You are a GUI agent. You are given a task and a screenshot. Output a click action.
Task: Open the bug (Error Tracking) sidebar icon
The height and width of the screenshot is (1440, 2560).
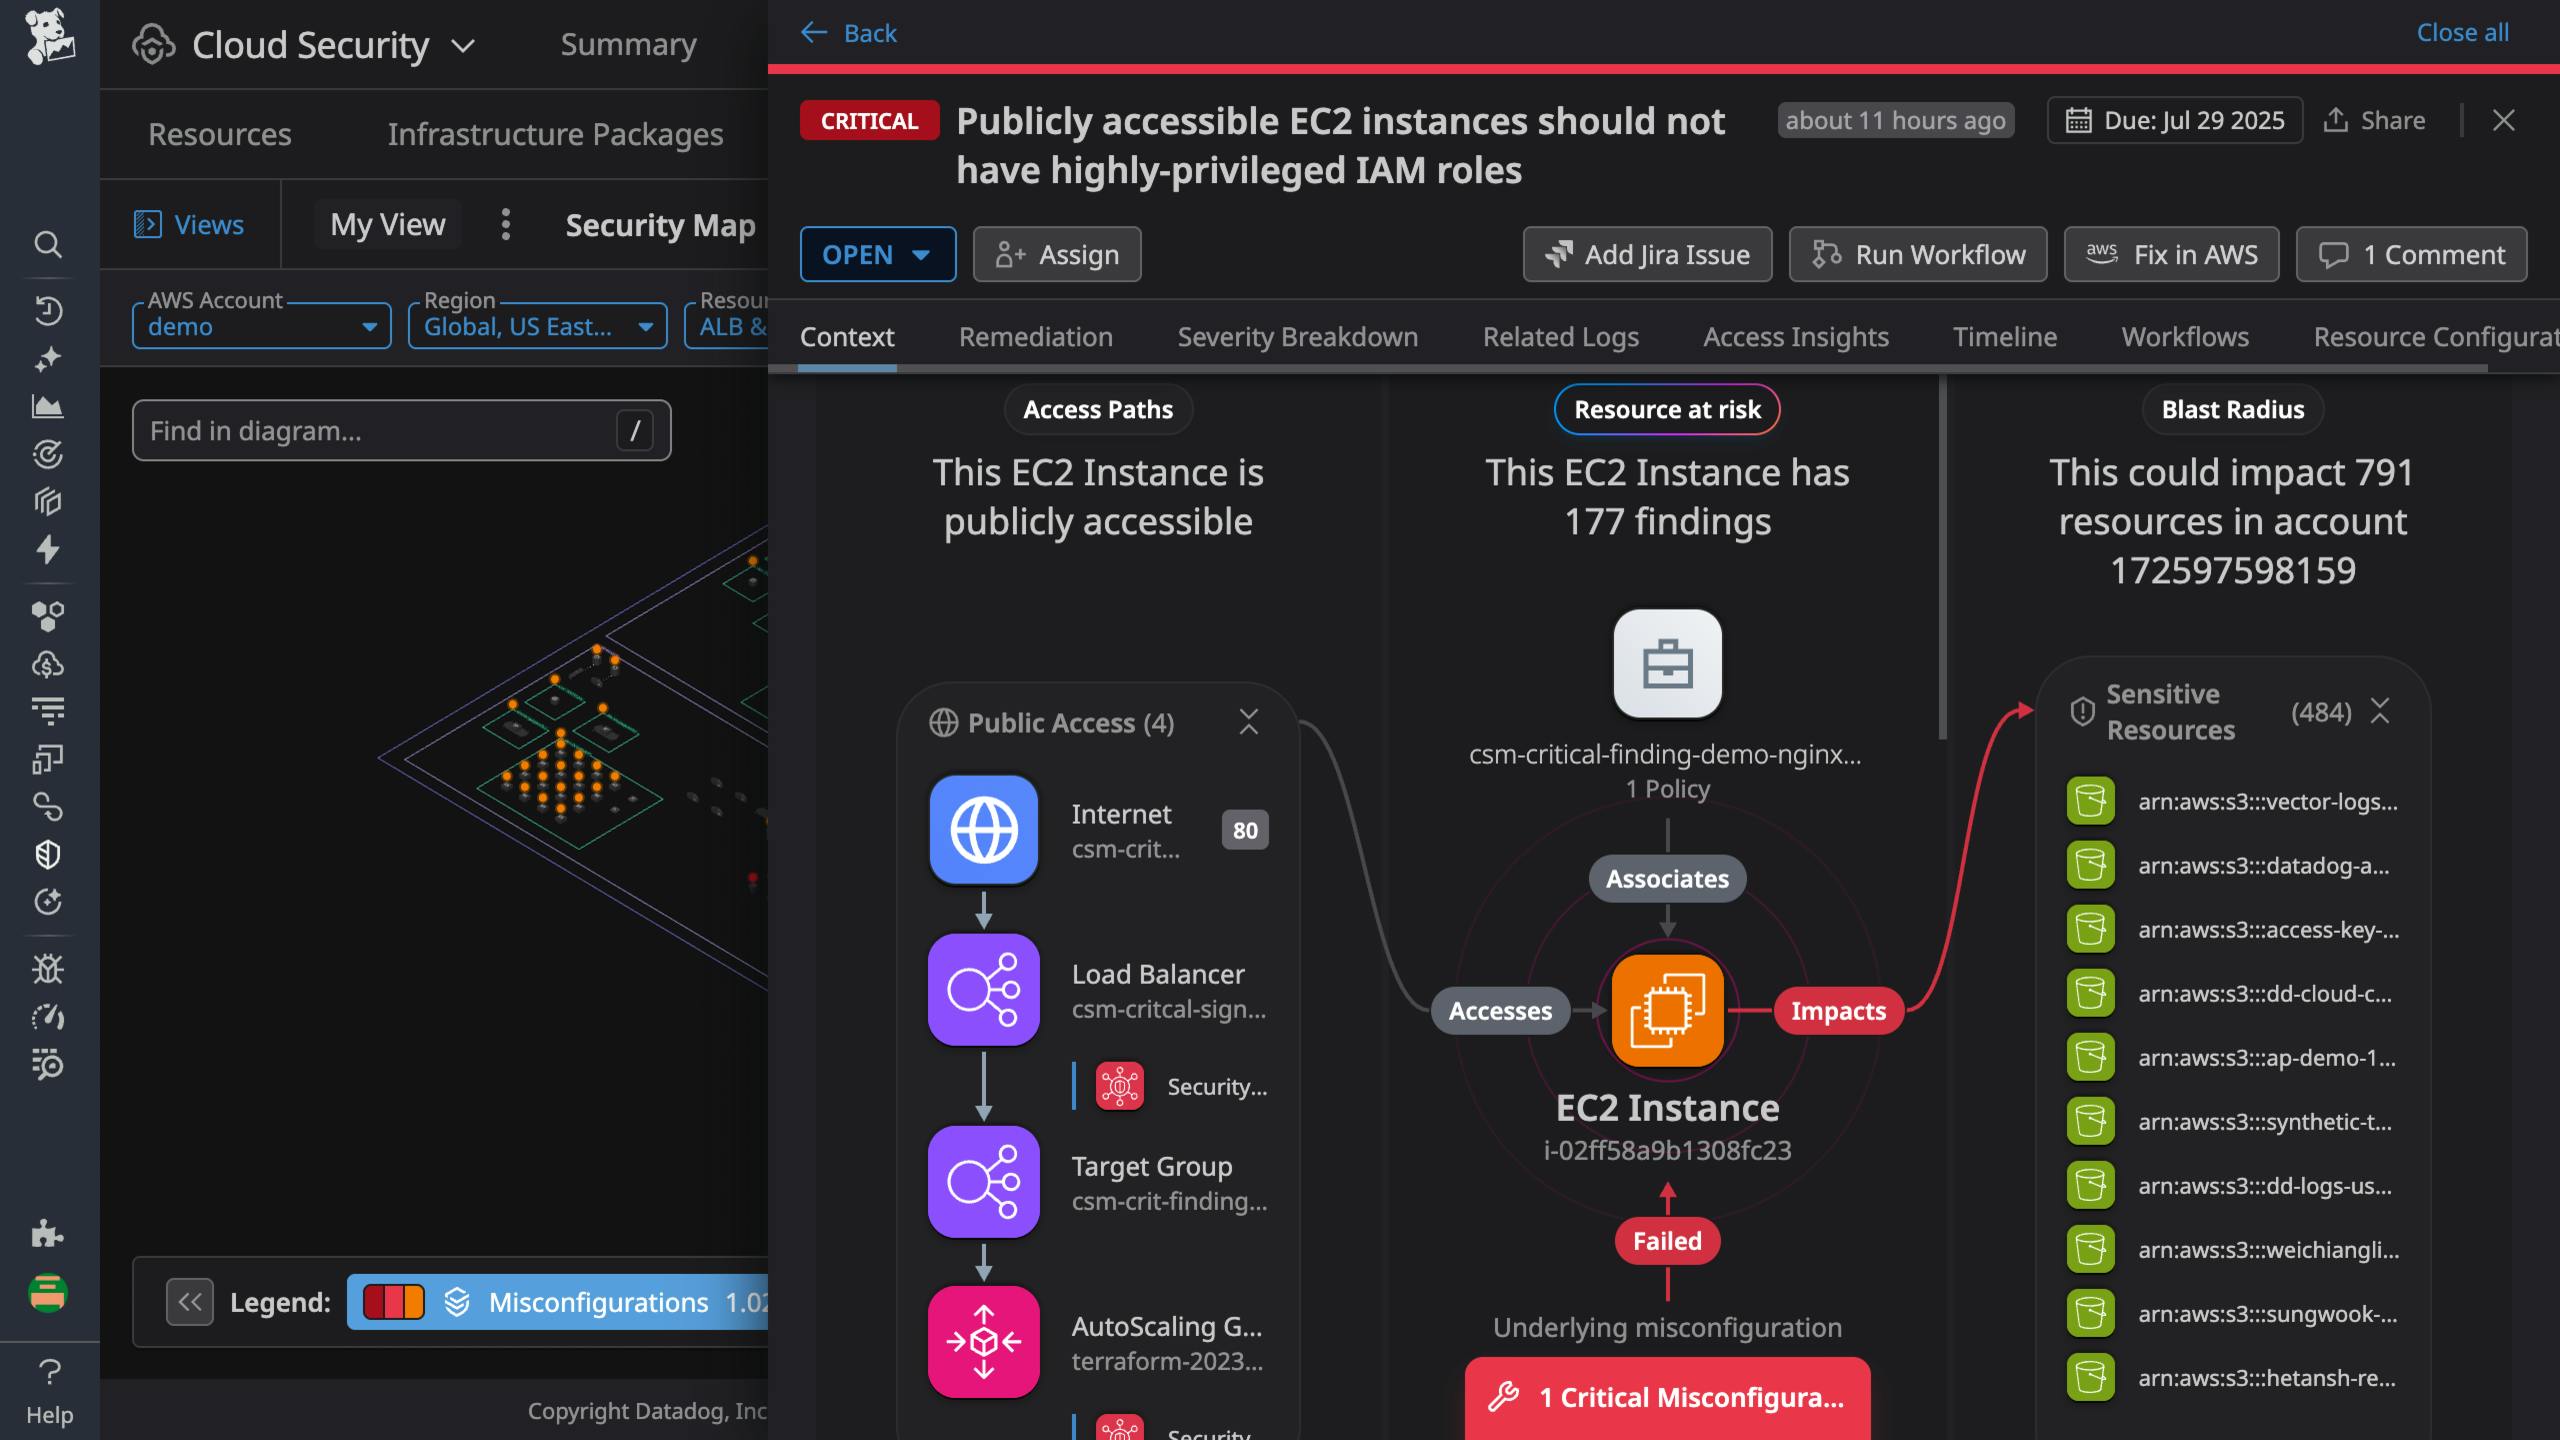pyautogui.click(x=48, y=968)
